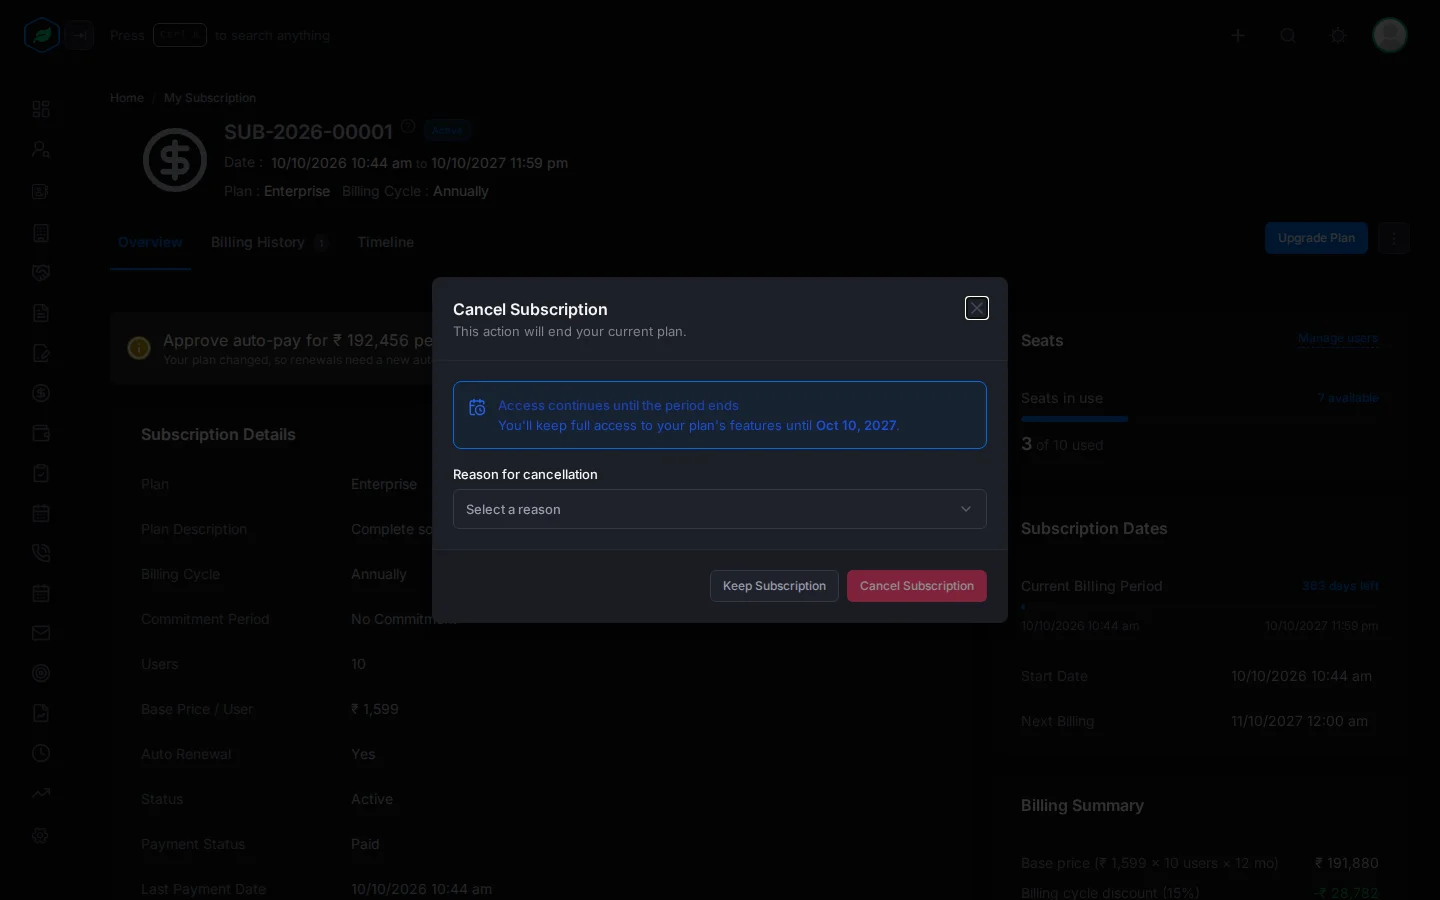1440x900 pixels.
Task: Open the document-edit pencil icon in sidebar
Action: (x=41, y=353)
